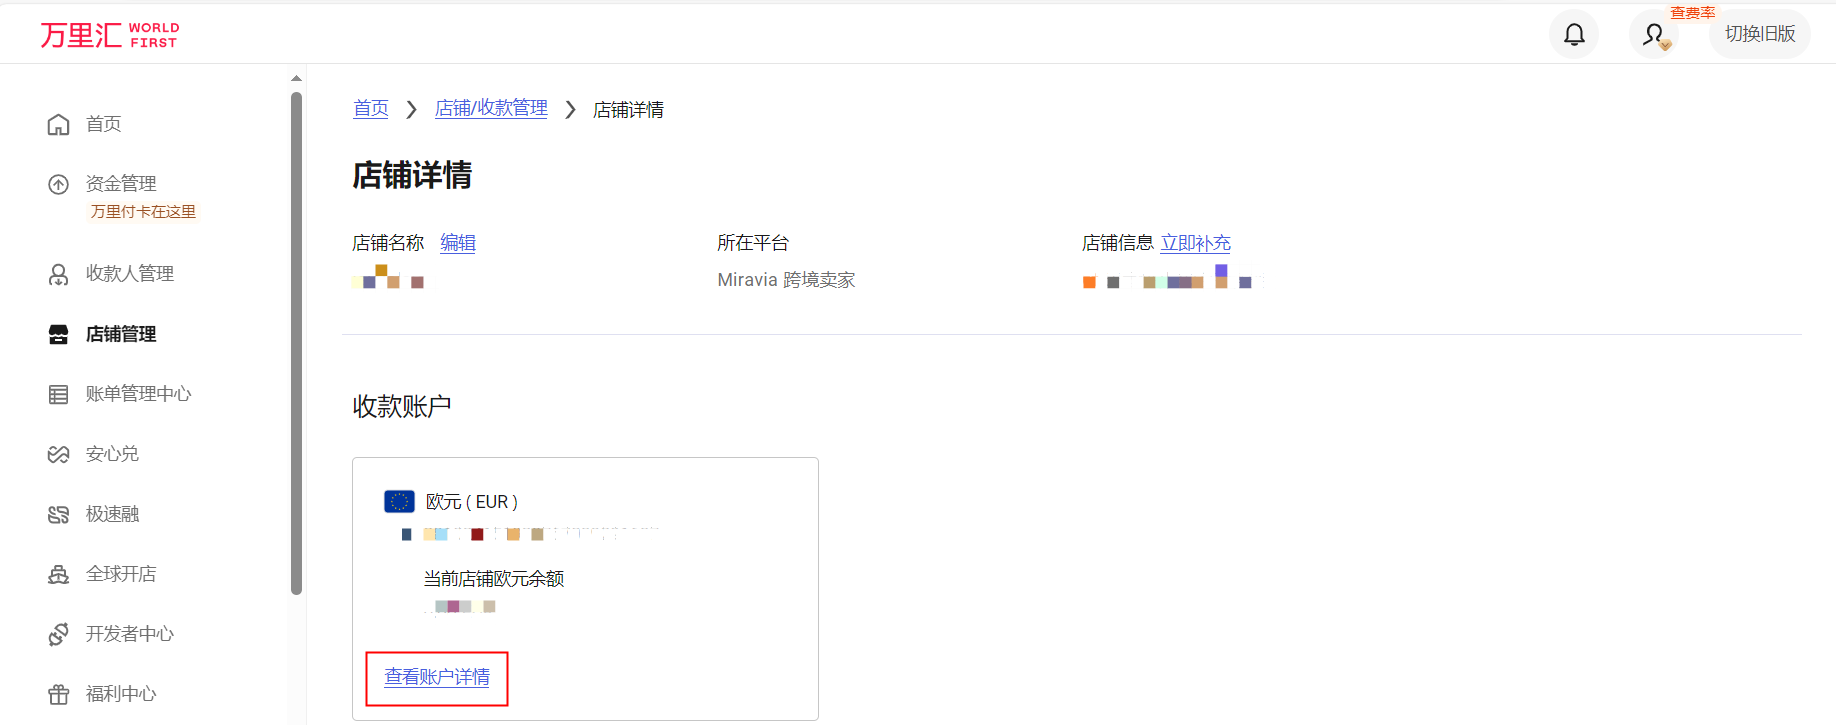
Task: Click the 编辑 link beside 店铺名称
Action: [458, 243]
